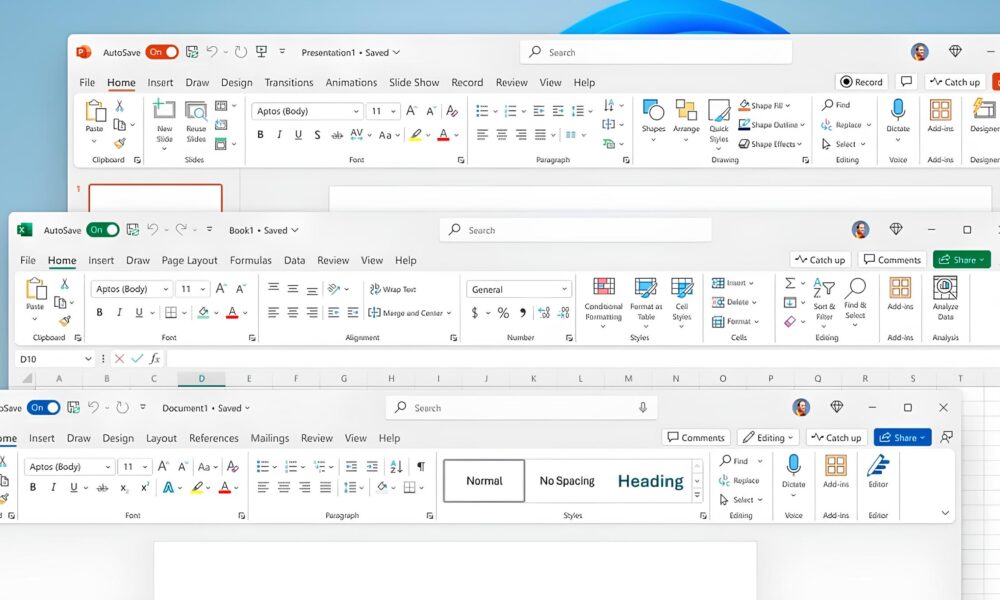
Task: Open Presentation1 Saved title dropdown
Action: point(351,52)
